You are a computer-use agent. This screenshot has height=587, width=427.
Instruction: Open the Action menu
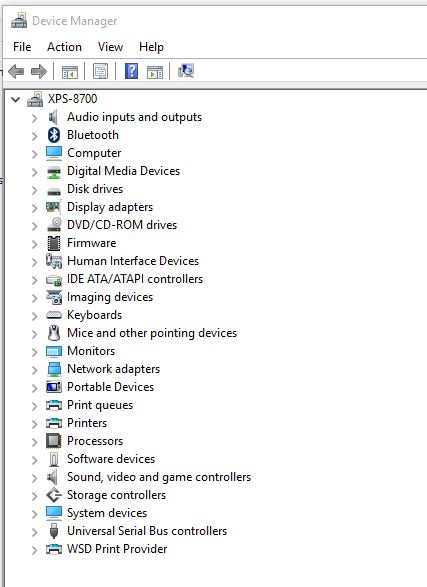(64, 47)
